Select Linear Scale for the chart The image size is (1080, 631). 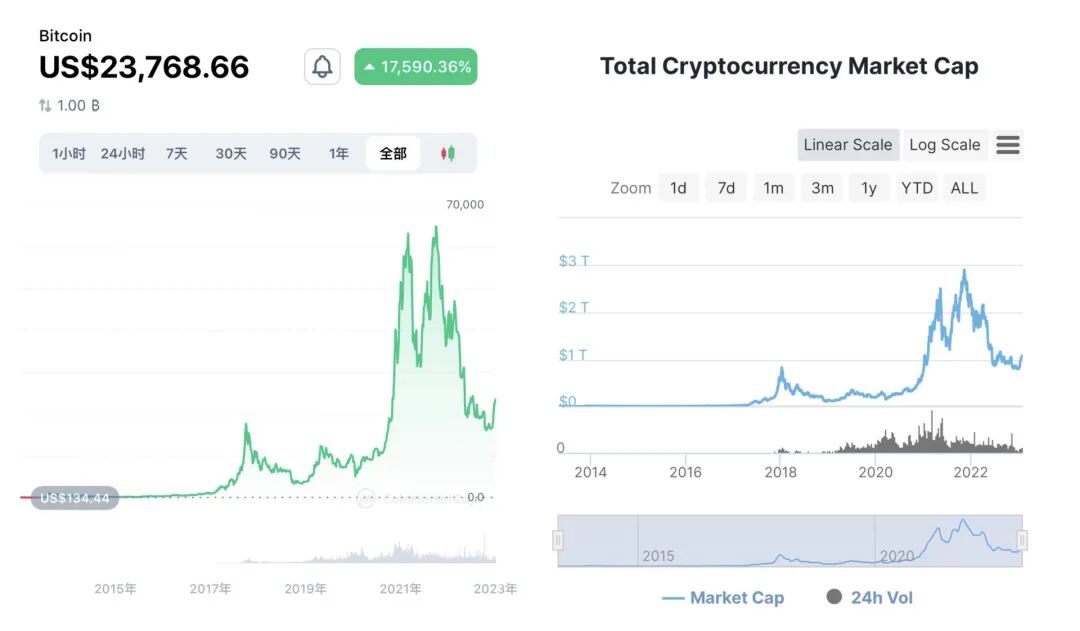(x=847, y=145)
